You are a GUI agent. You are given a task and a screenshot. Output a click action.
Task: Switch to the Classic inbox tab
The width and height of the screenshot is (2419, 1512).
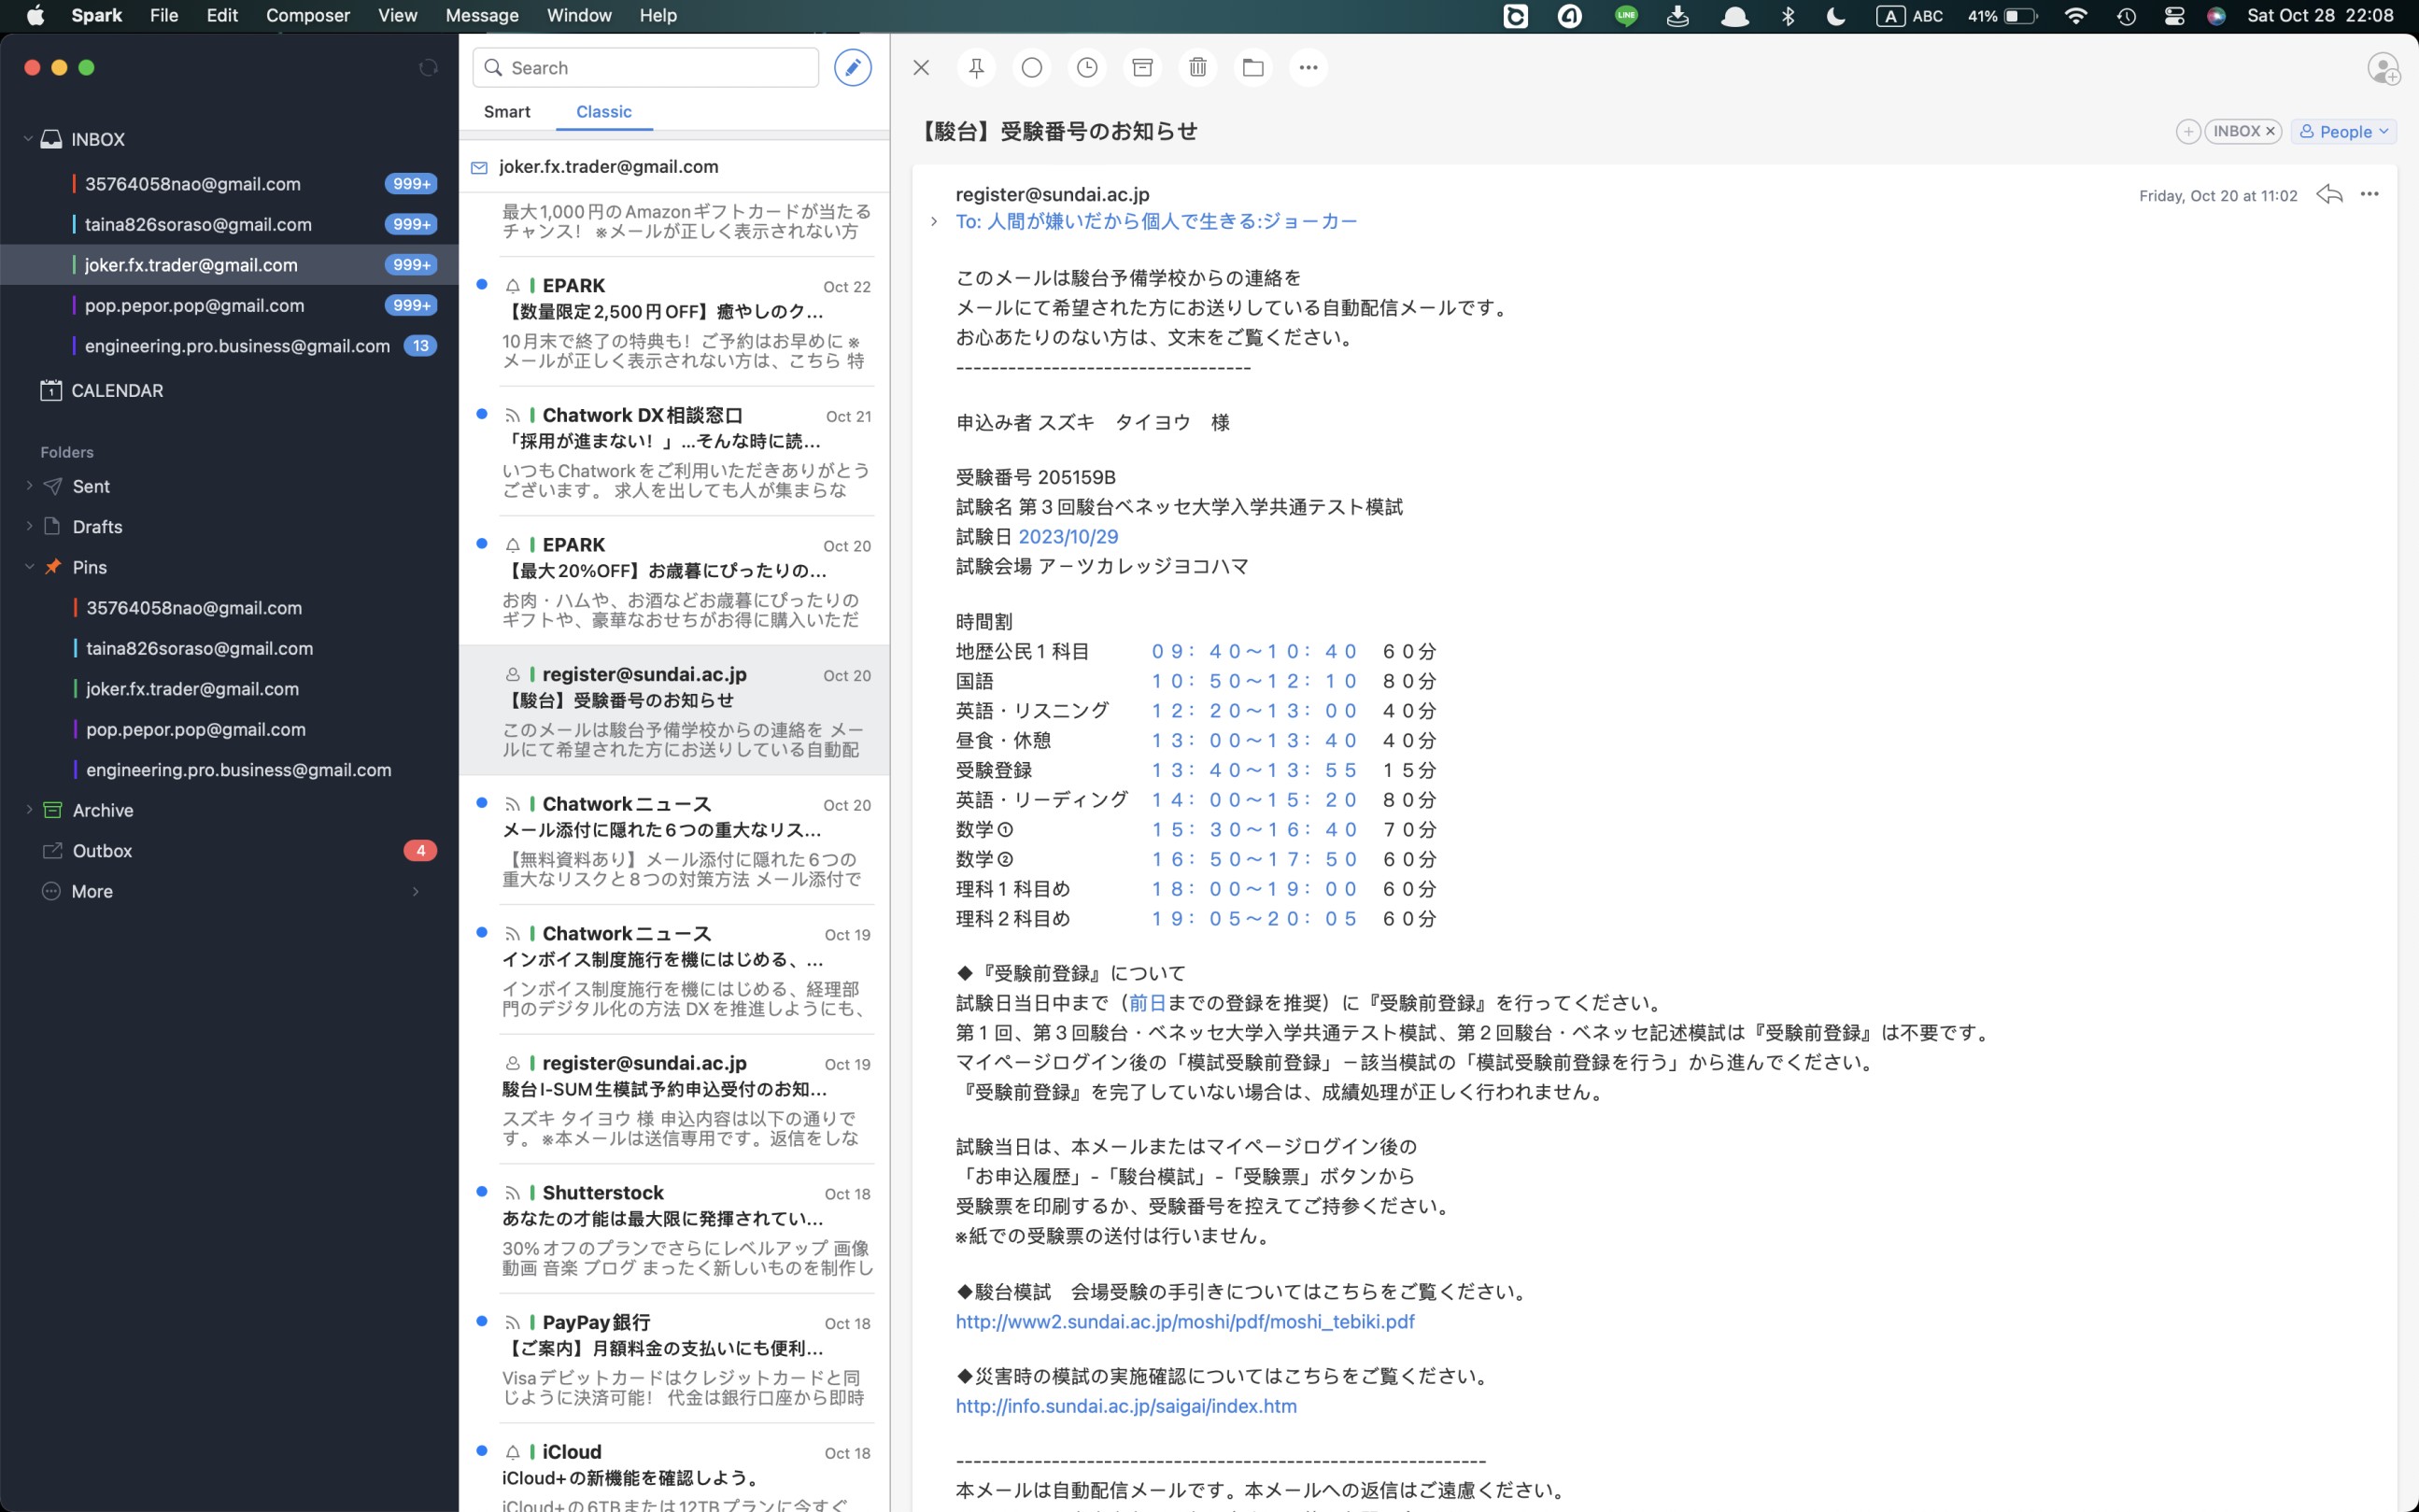pyautogui.click(x=604, y=112)
